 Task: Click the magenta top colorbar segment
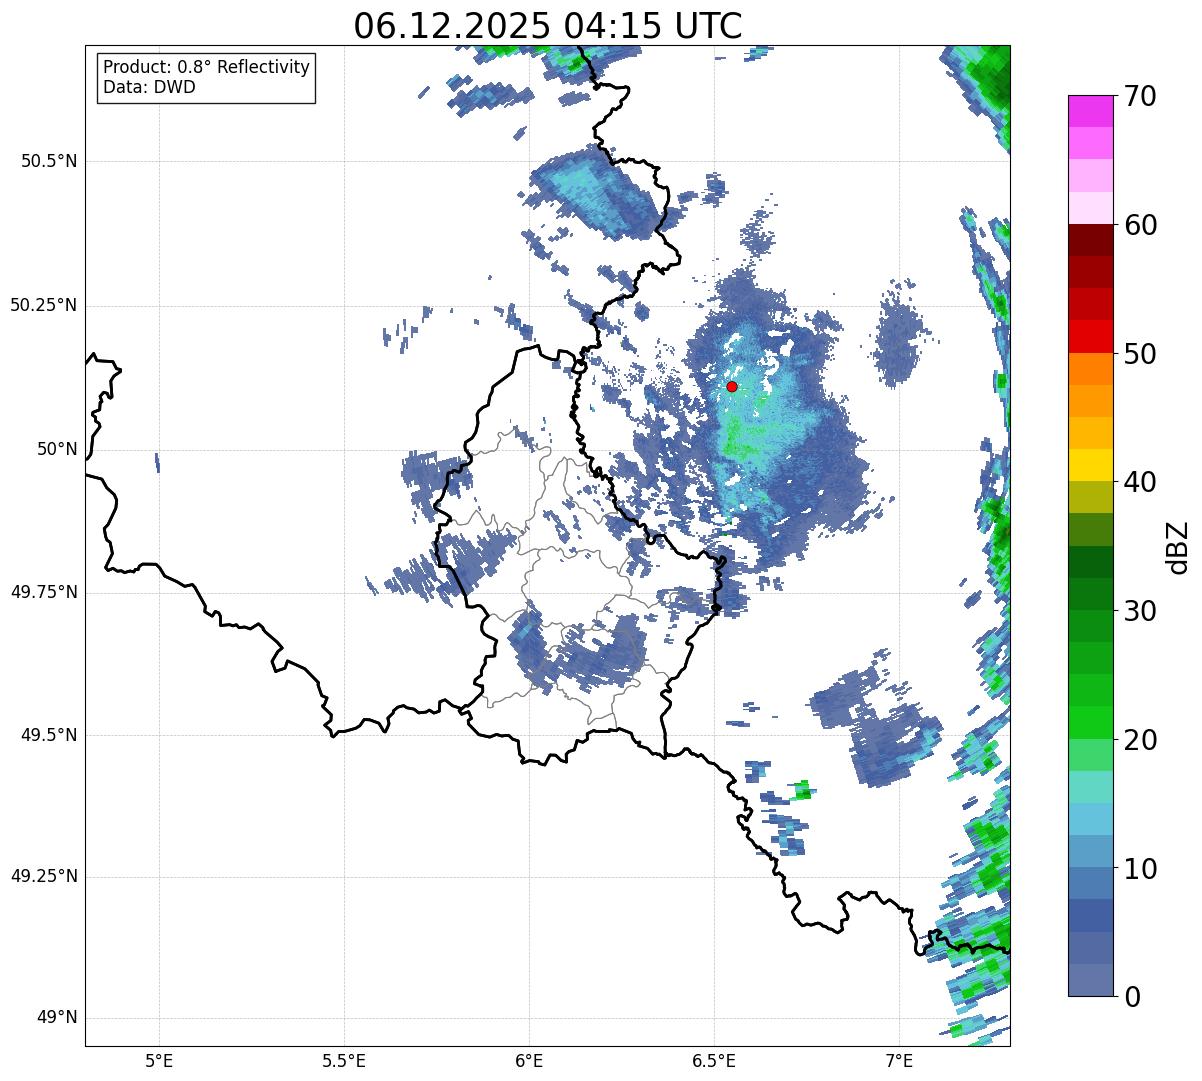[x=1090, y=111]
